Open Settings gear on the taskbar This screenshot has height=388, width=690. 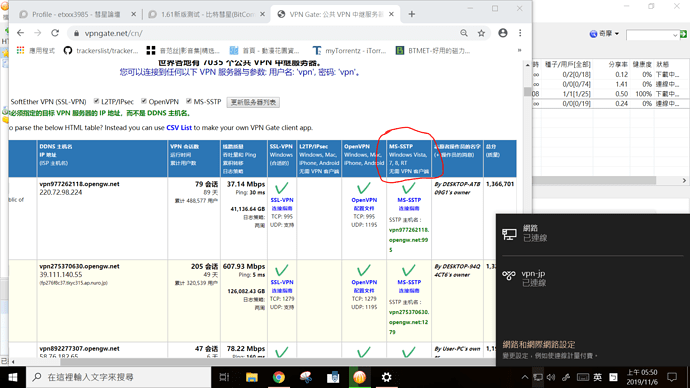(x=386, y=377)
